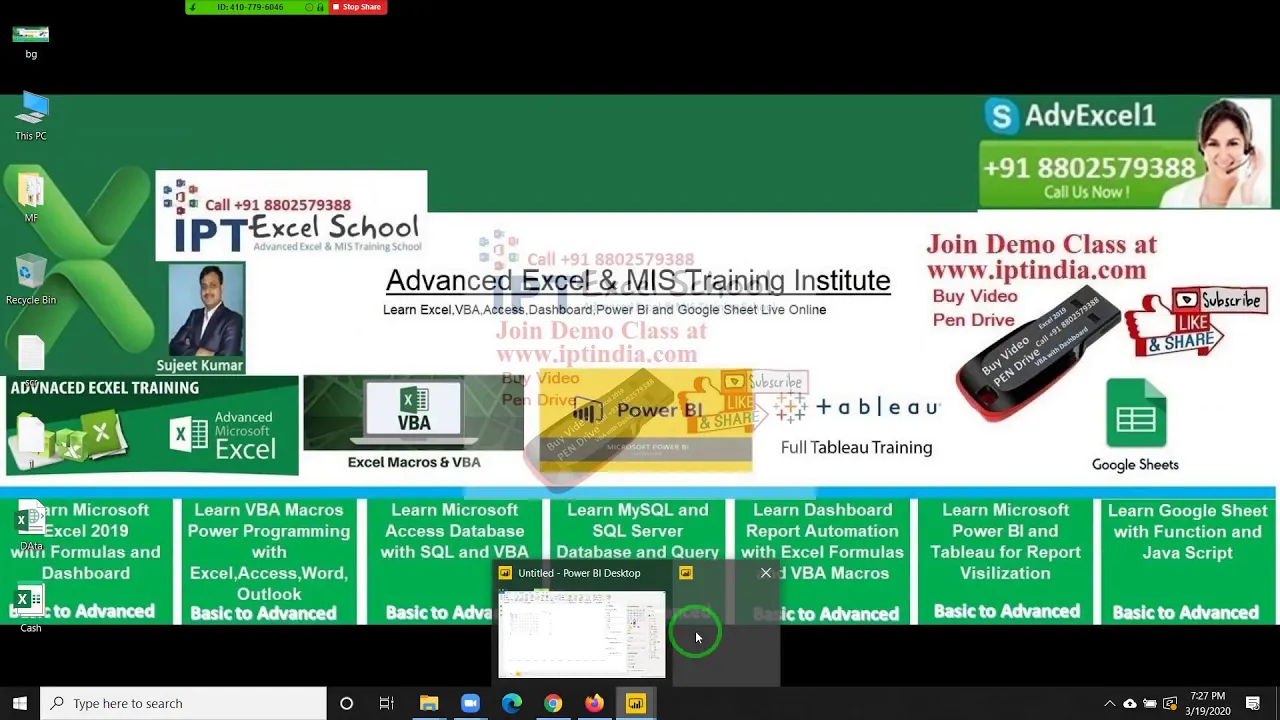Select the 'Cash' Excel file on the desktop
Viewport: 1280px width, 720px height.
click(31, 609)
